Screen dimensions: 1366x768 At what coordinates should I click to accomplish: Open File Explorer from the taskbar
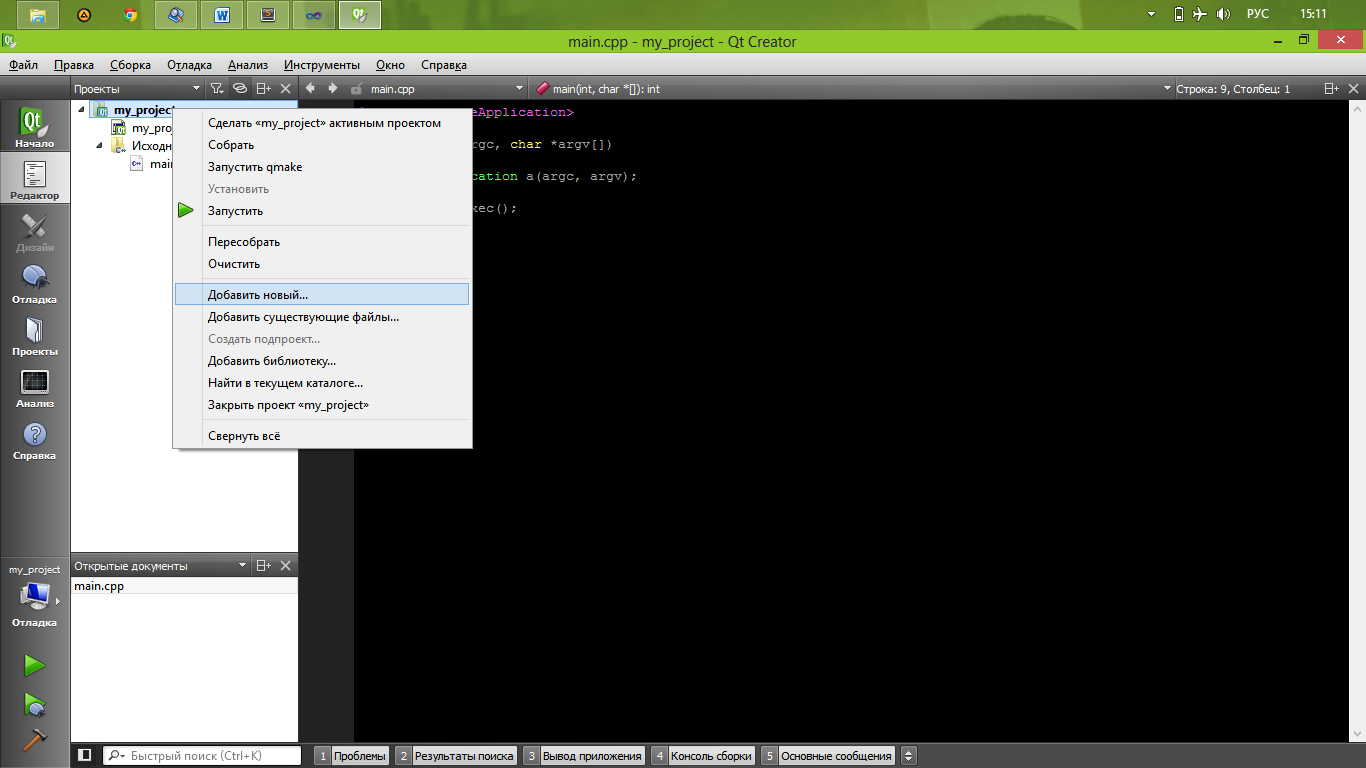38,15
